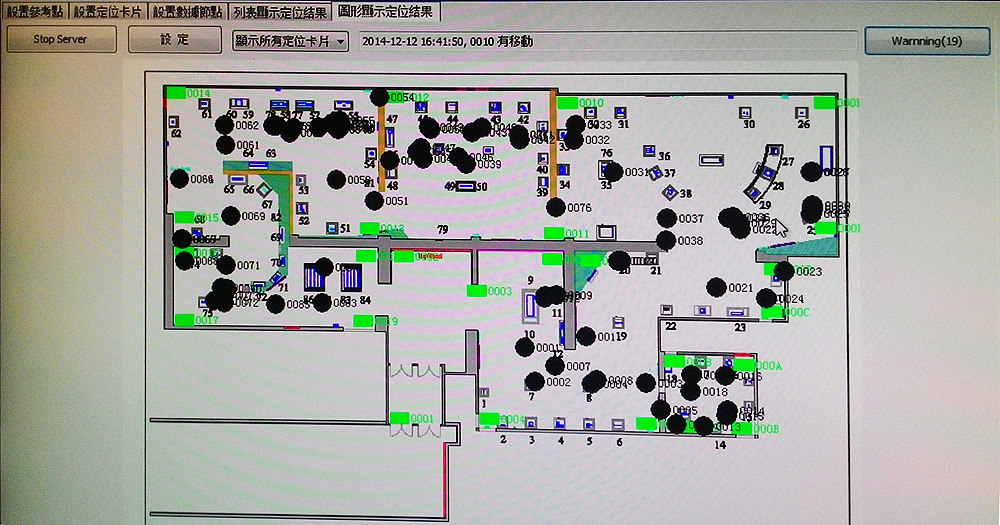1000x525 pixels.
Task: Select green reference point 0003
Action: tap(476, 291)
